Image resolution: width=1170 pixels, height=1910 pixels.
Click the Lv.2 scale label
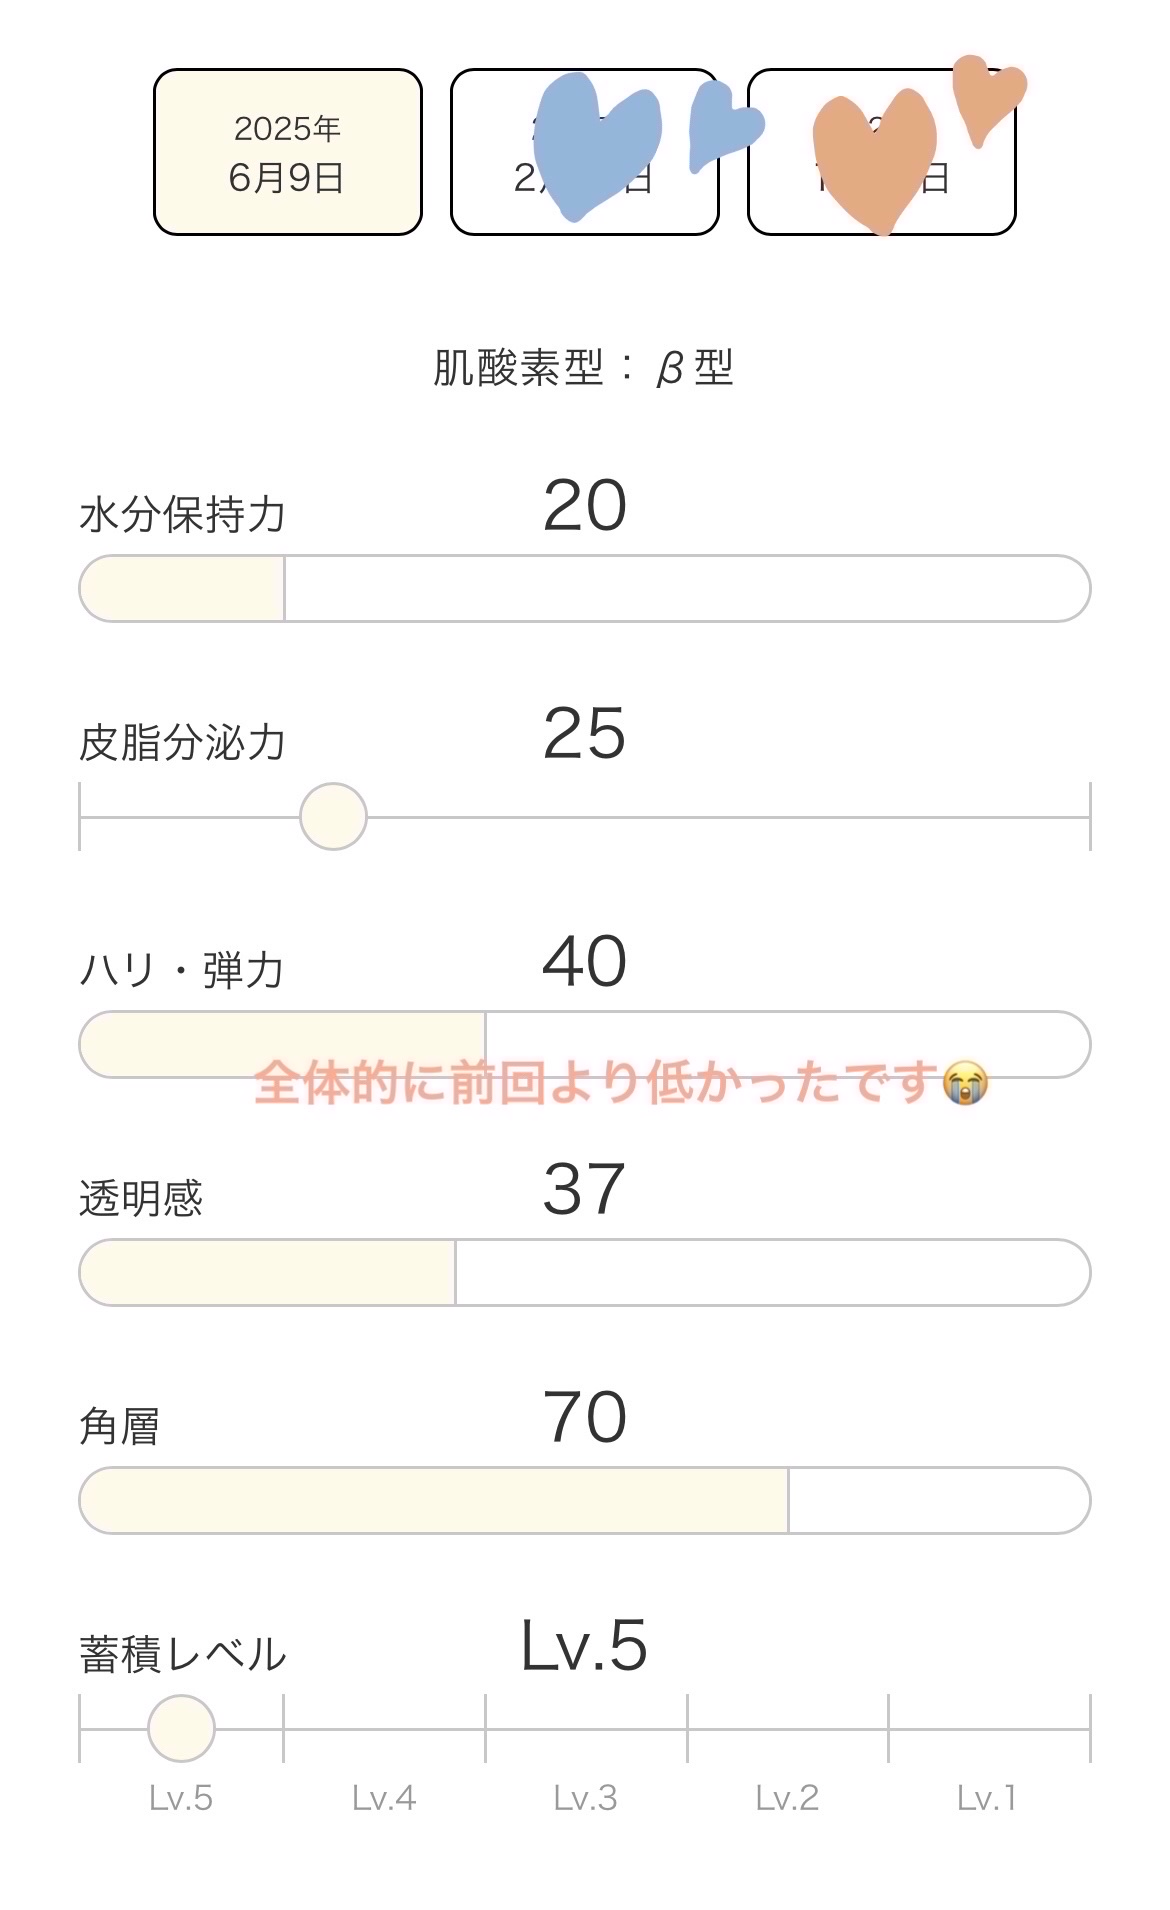787,1798
